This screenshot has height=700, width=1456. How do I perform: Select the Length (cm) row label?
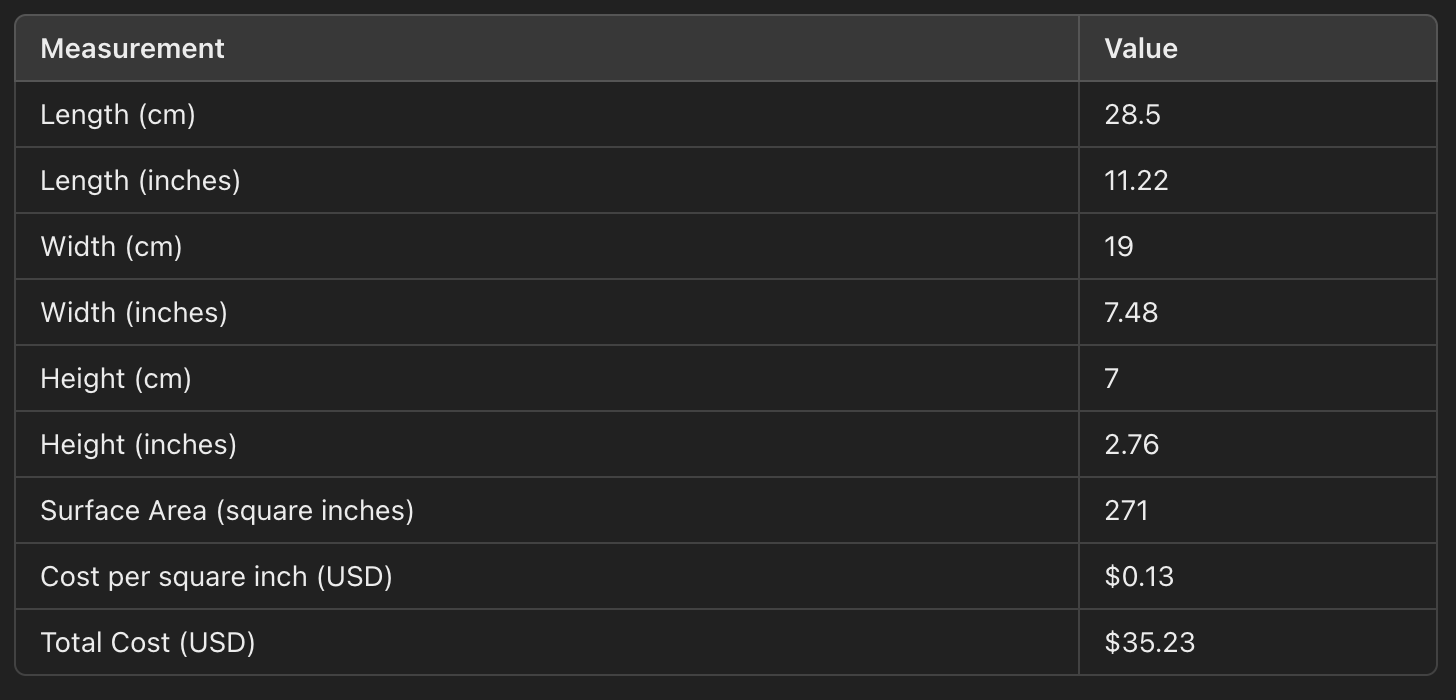(x=118, y=114)
